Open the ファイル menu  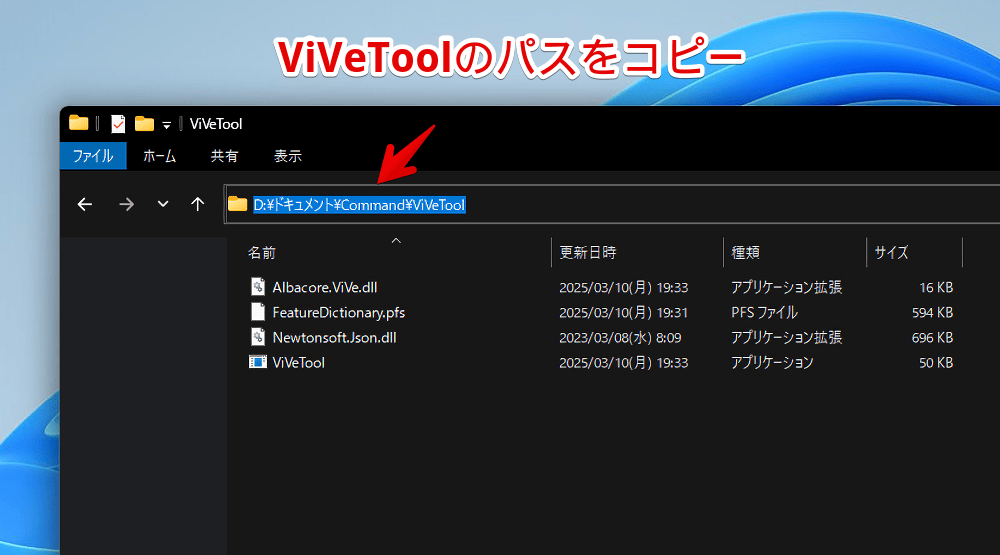[93, 156]
